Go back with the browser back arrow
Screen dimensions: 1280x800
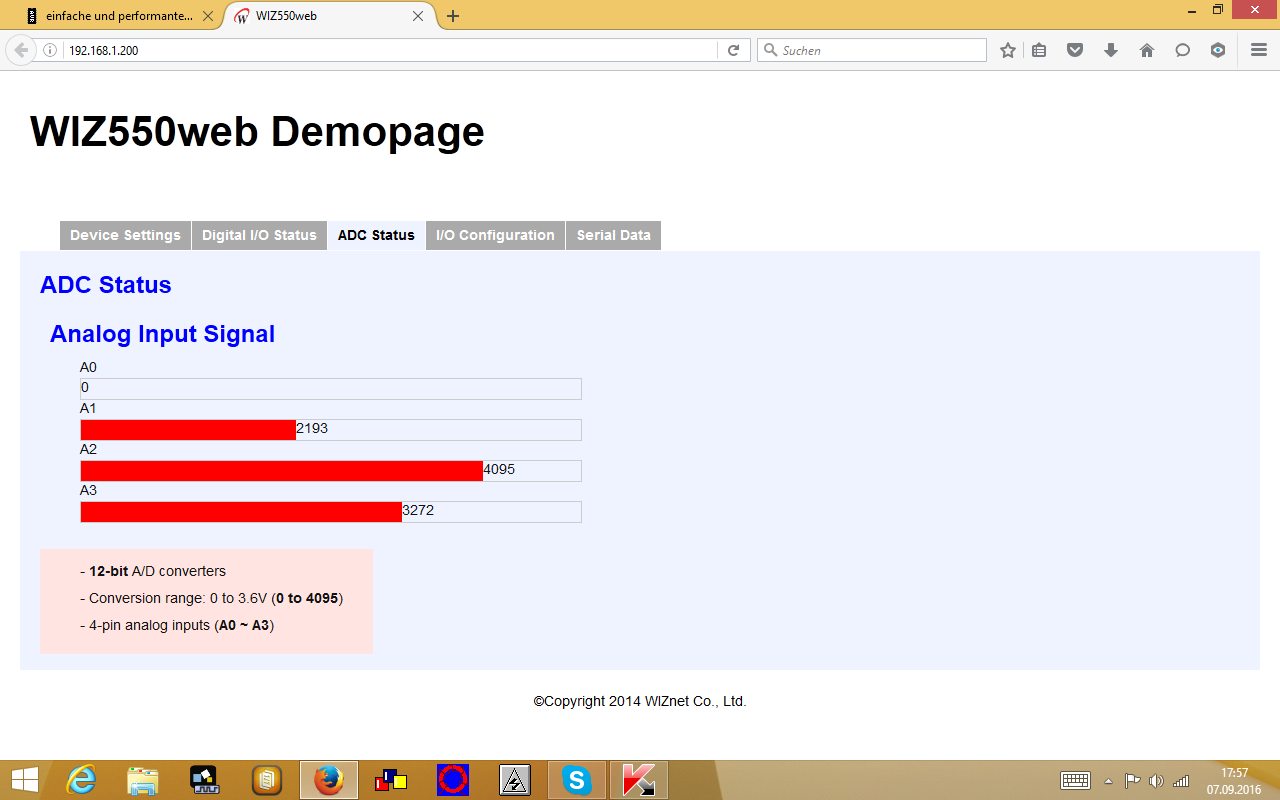[x=21, y=50]
